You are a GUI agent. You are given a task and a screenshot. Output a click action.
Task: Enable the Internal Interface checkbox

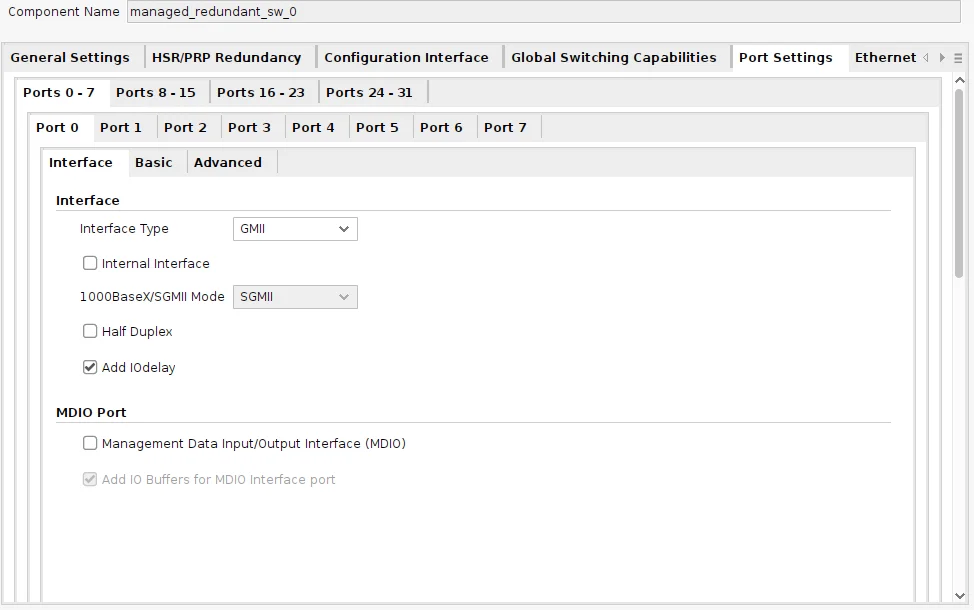tap(90, 263)
